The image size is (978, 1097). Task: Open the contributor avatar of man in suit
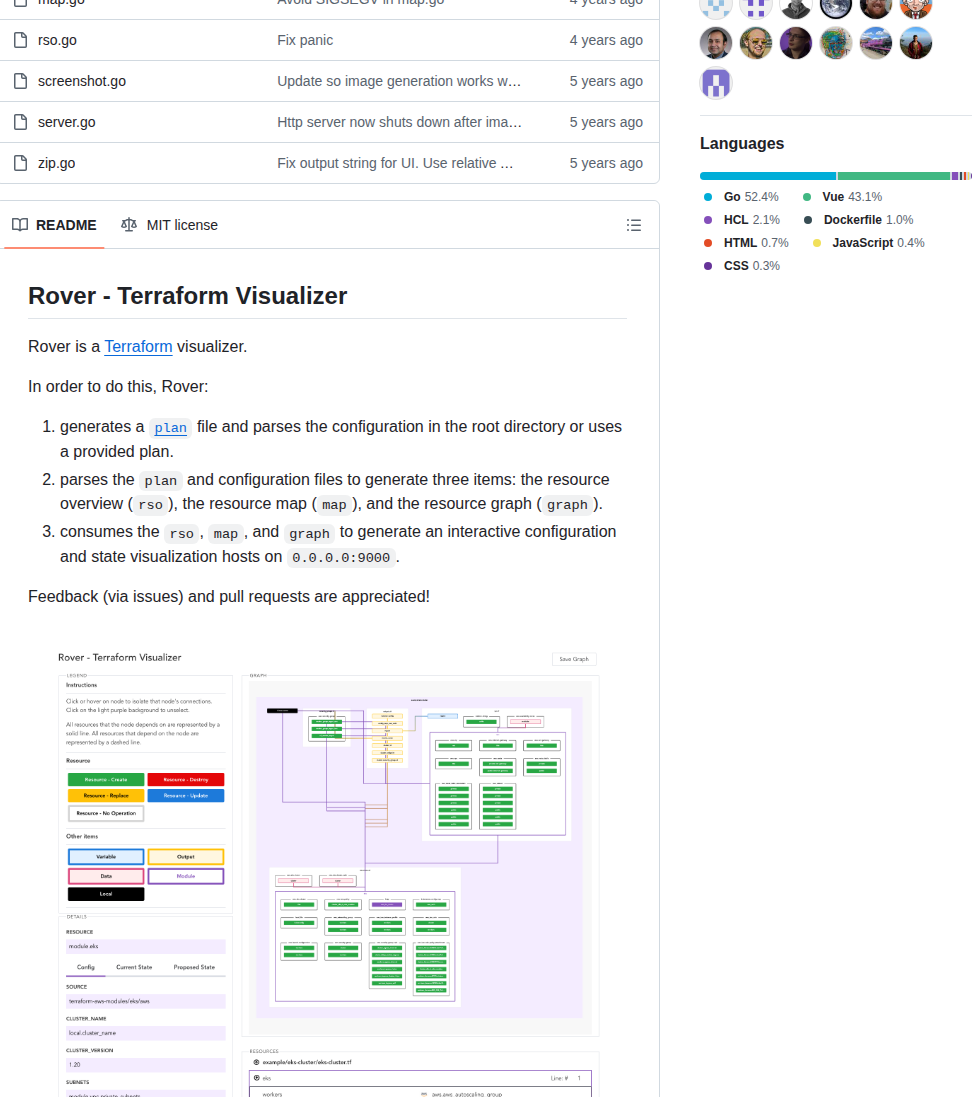tap(716, 43)
